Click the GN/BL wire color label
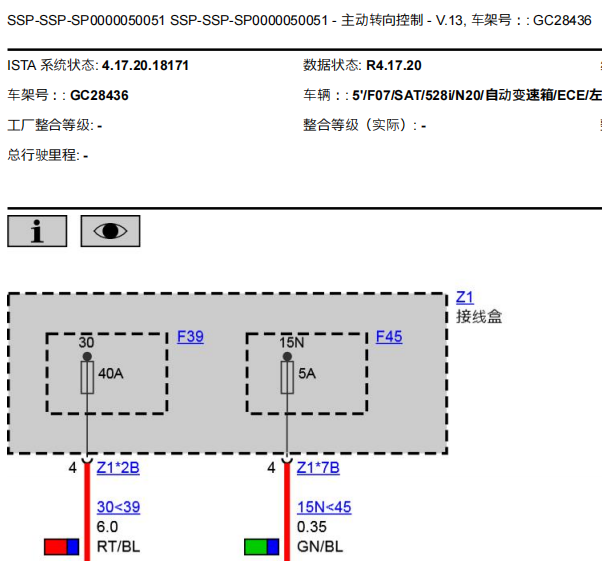 (x=320, y=547)
